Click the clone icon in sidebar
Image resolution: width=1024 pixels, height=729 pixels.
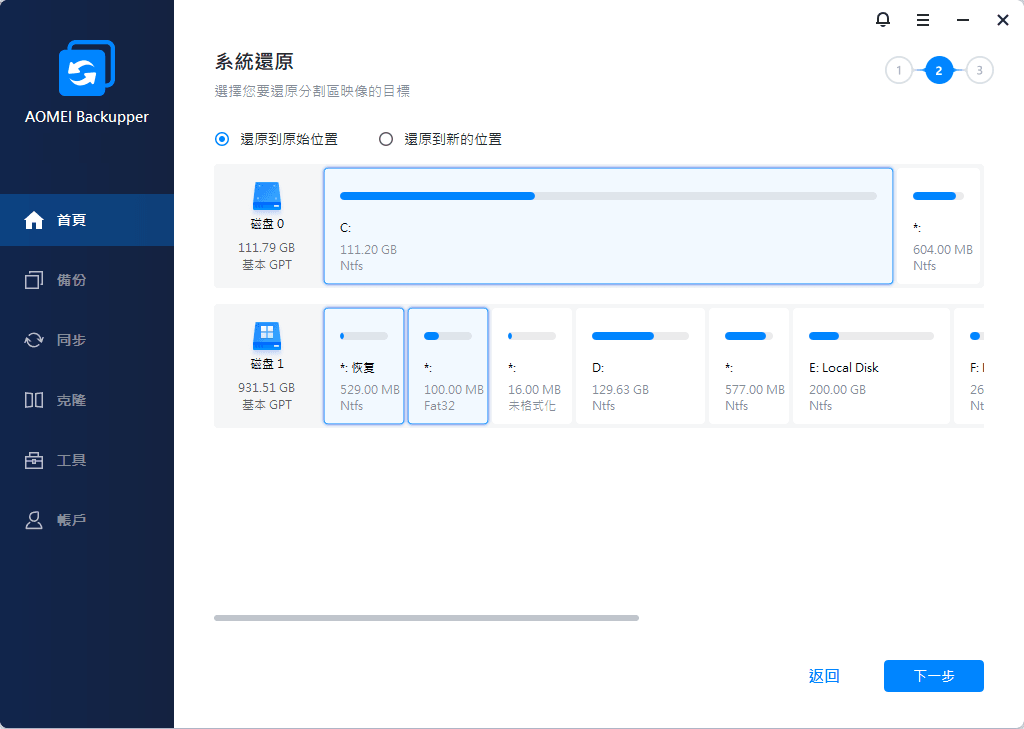(x=34, y=400)
